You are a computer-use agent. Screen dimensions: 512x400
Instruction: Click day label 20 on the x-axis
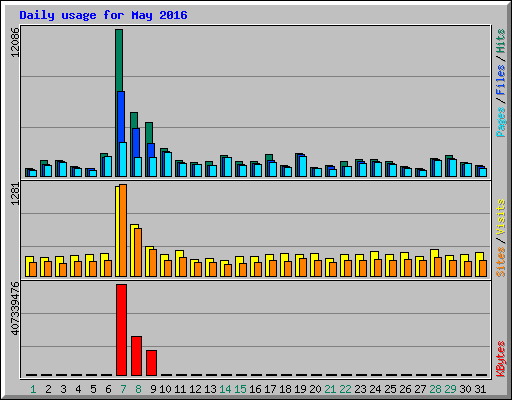pos(315,389)
